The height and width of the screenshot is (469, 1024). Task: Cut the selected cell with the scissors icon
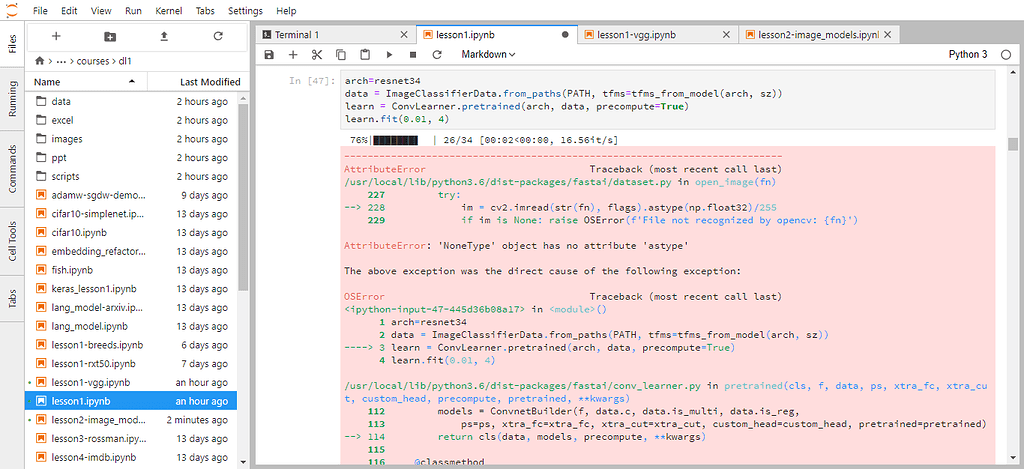[x=317, y=54]
